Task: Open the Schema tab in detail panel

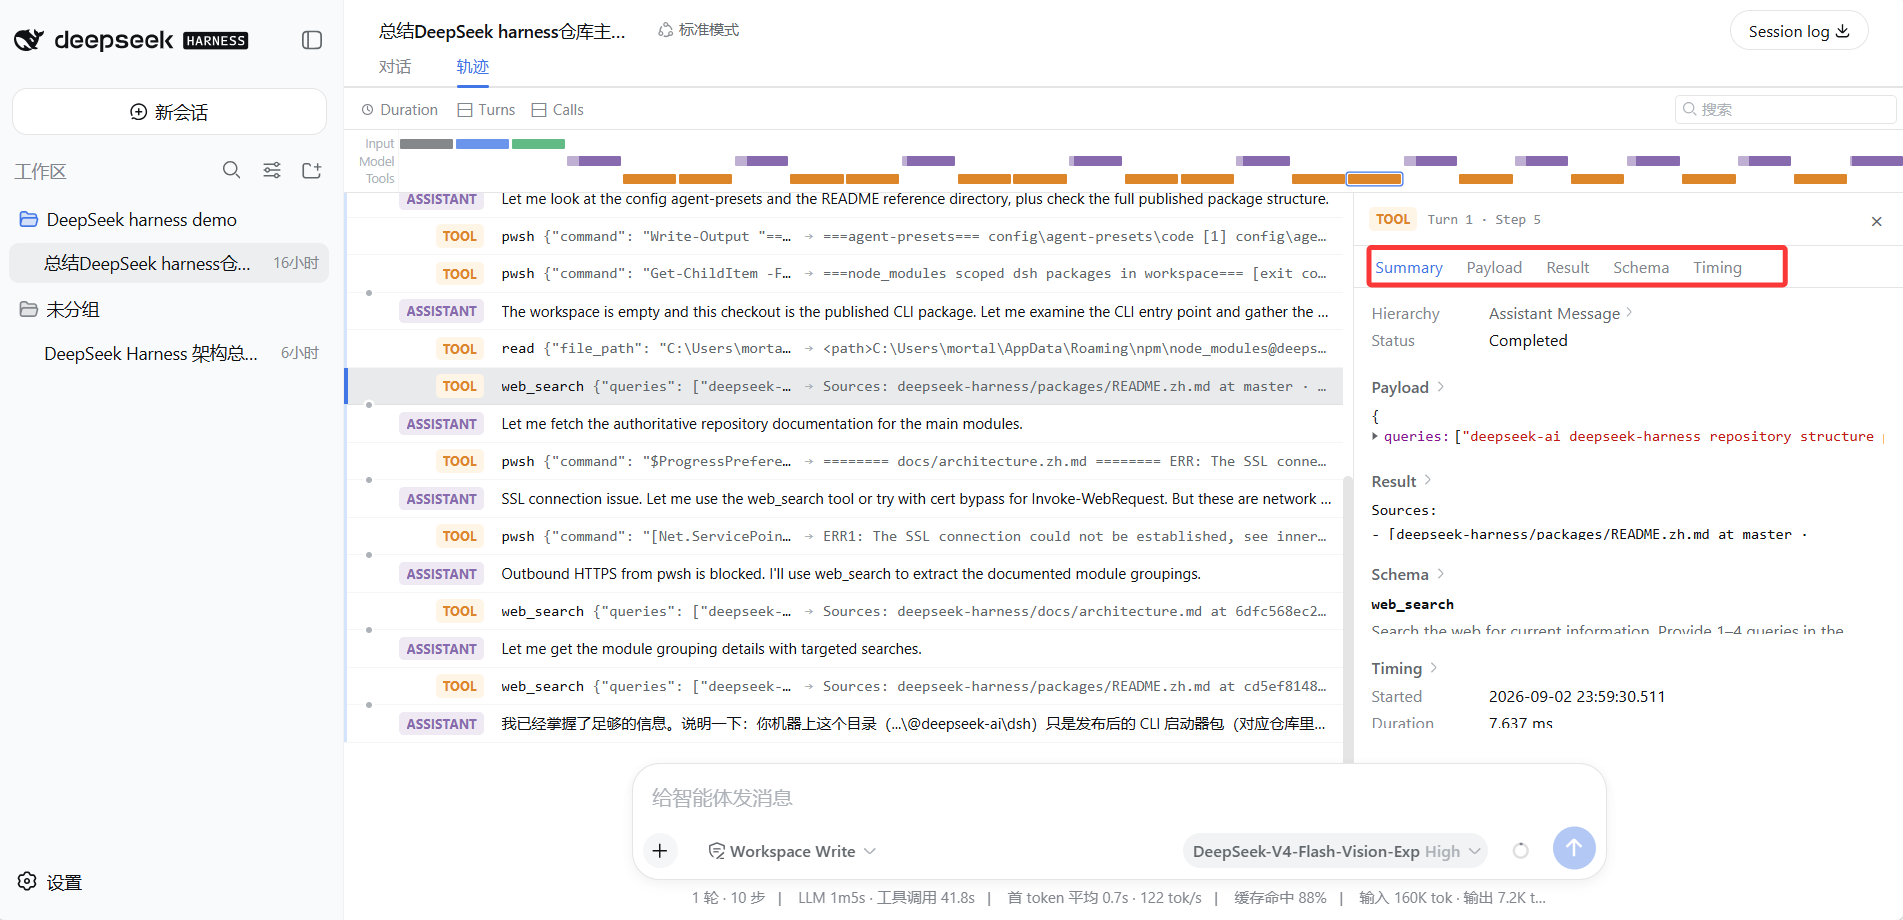Action: [x=1640, y=267]
